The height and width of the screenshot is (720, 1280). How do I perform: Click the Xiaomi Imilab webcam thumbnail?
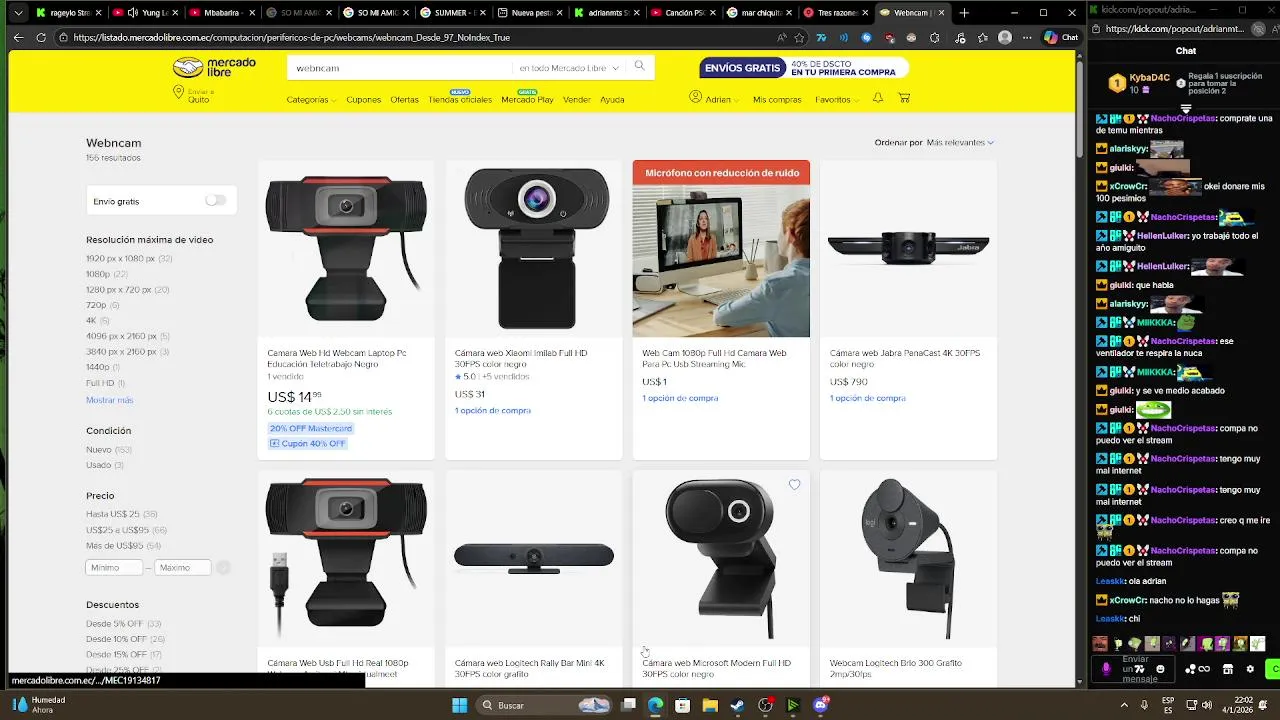coord(534,247)
